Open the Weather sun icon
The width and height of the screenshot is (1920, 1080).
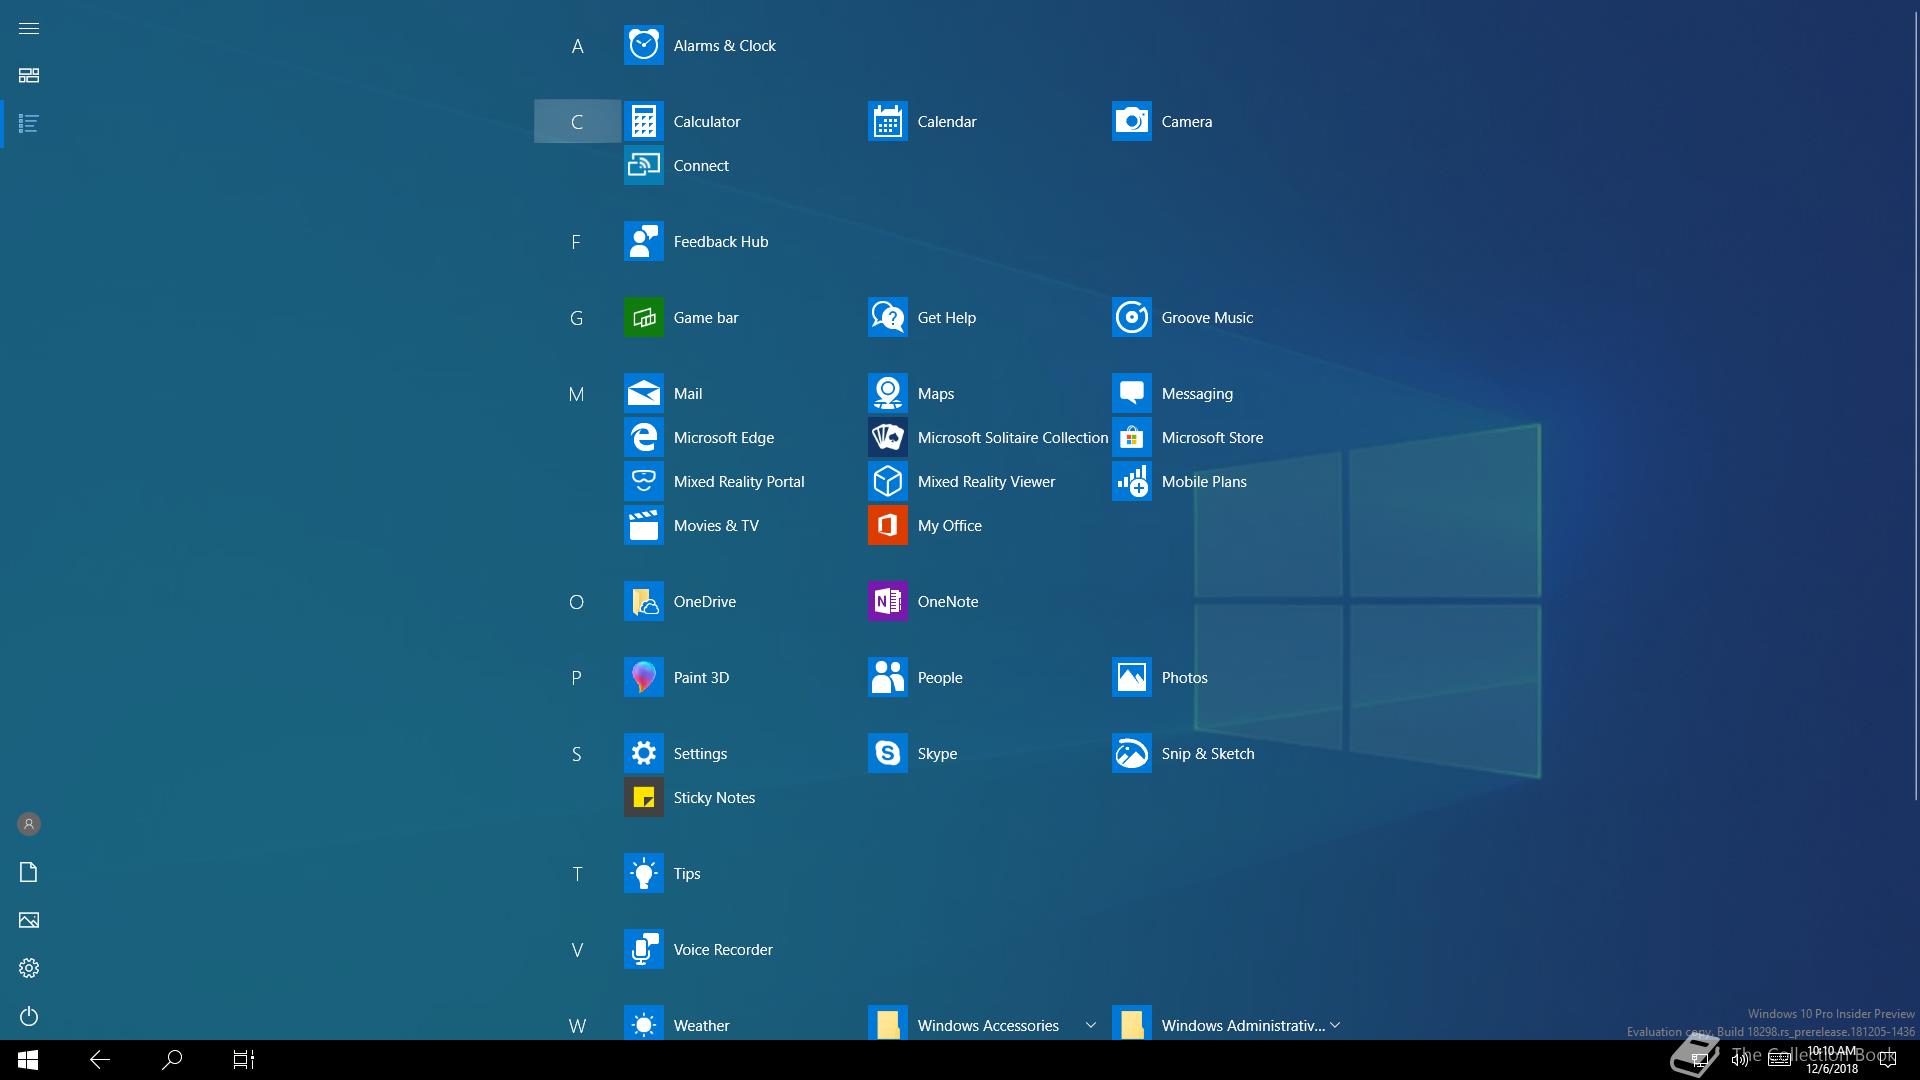[643, 1023]
